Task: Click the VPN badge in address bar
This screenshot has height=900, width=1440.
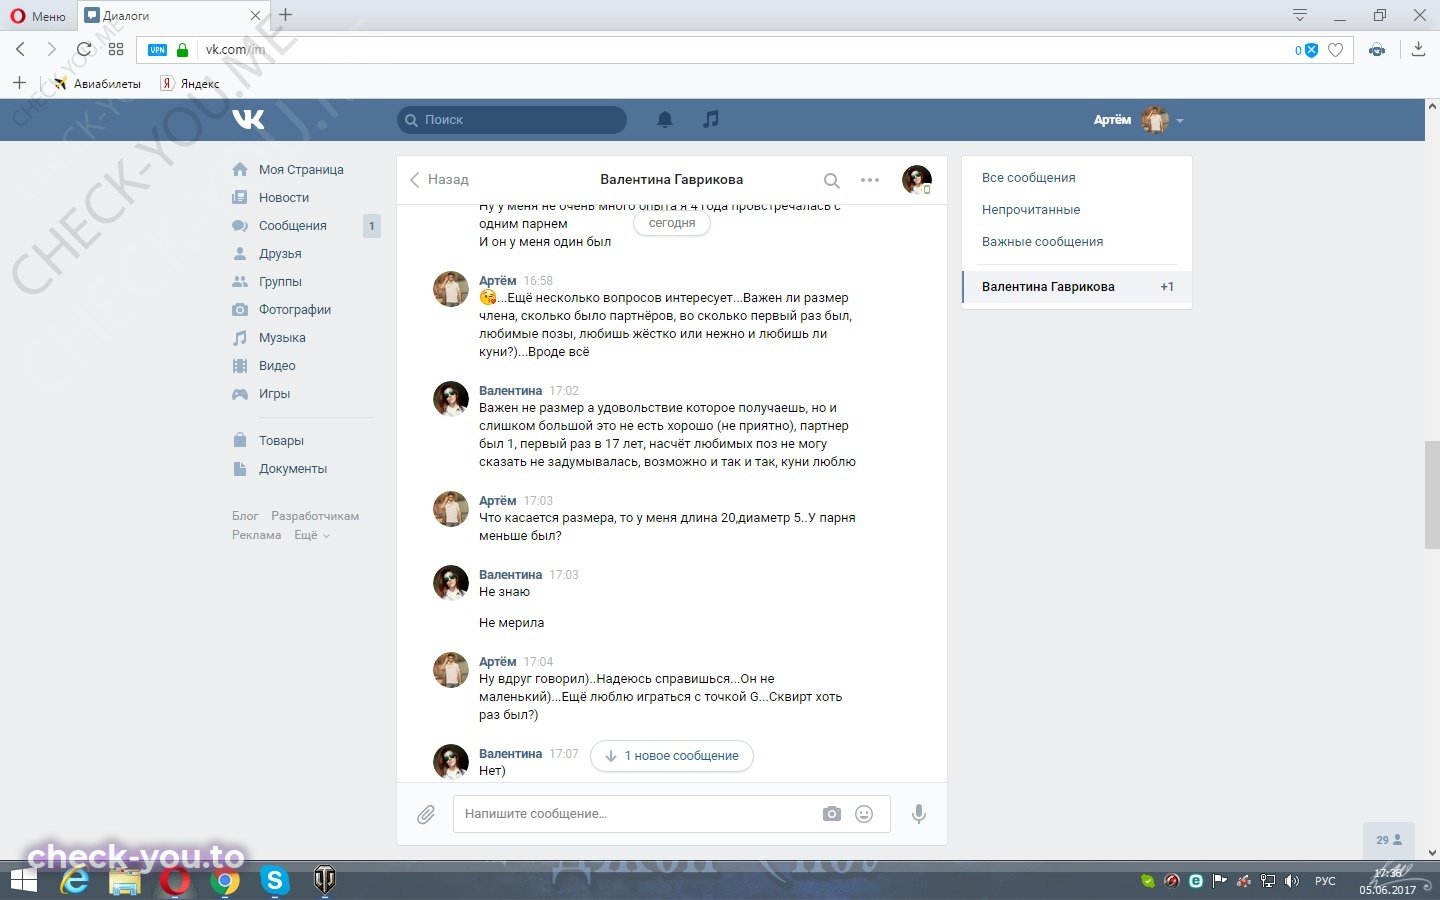Action: (158, 50)
